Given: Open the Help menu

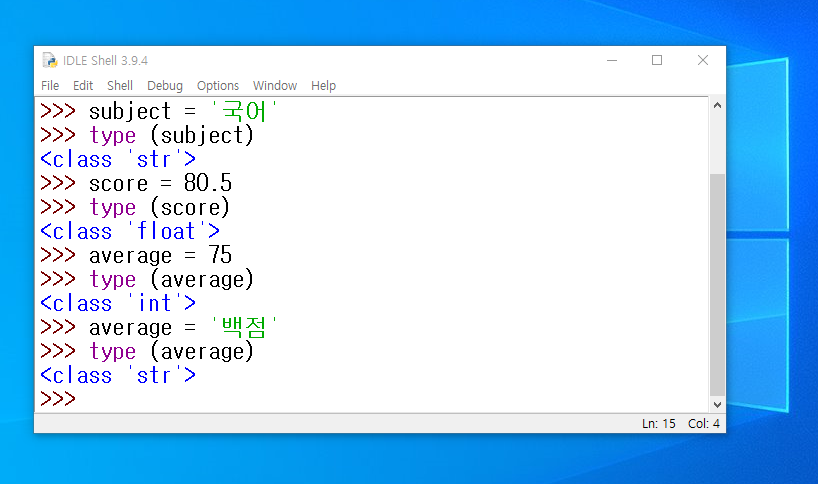Looking at the screenshot, I should coord(323,86).
